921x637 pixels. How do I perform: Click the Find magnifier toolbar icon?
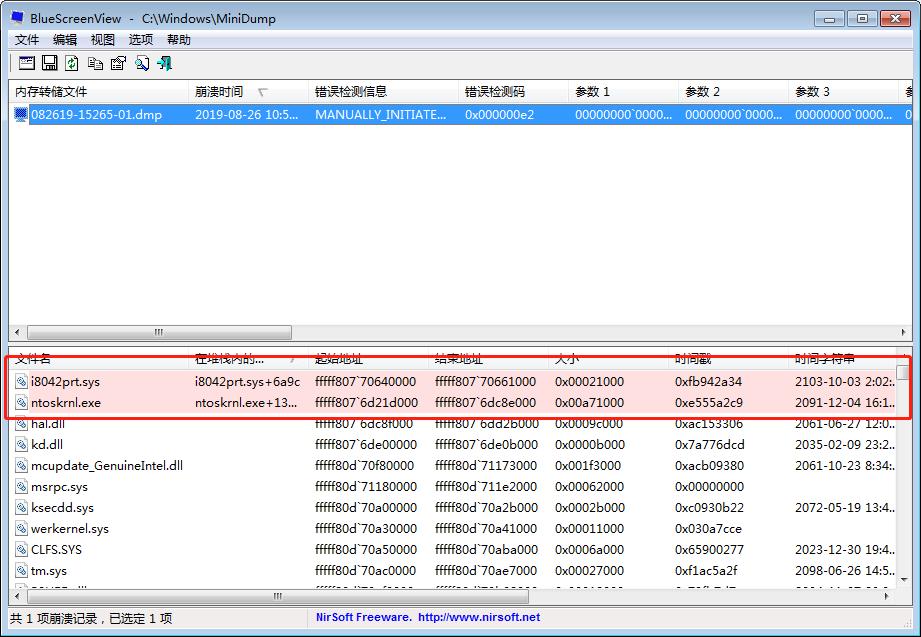pos(141,63)
